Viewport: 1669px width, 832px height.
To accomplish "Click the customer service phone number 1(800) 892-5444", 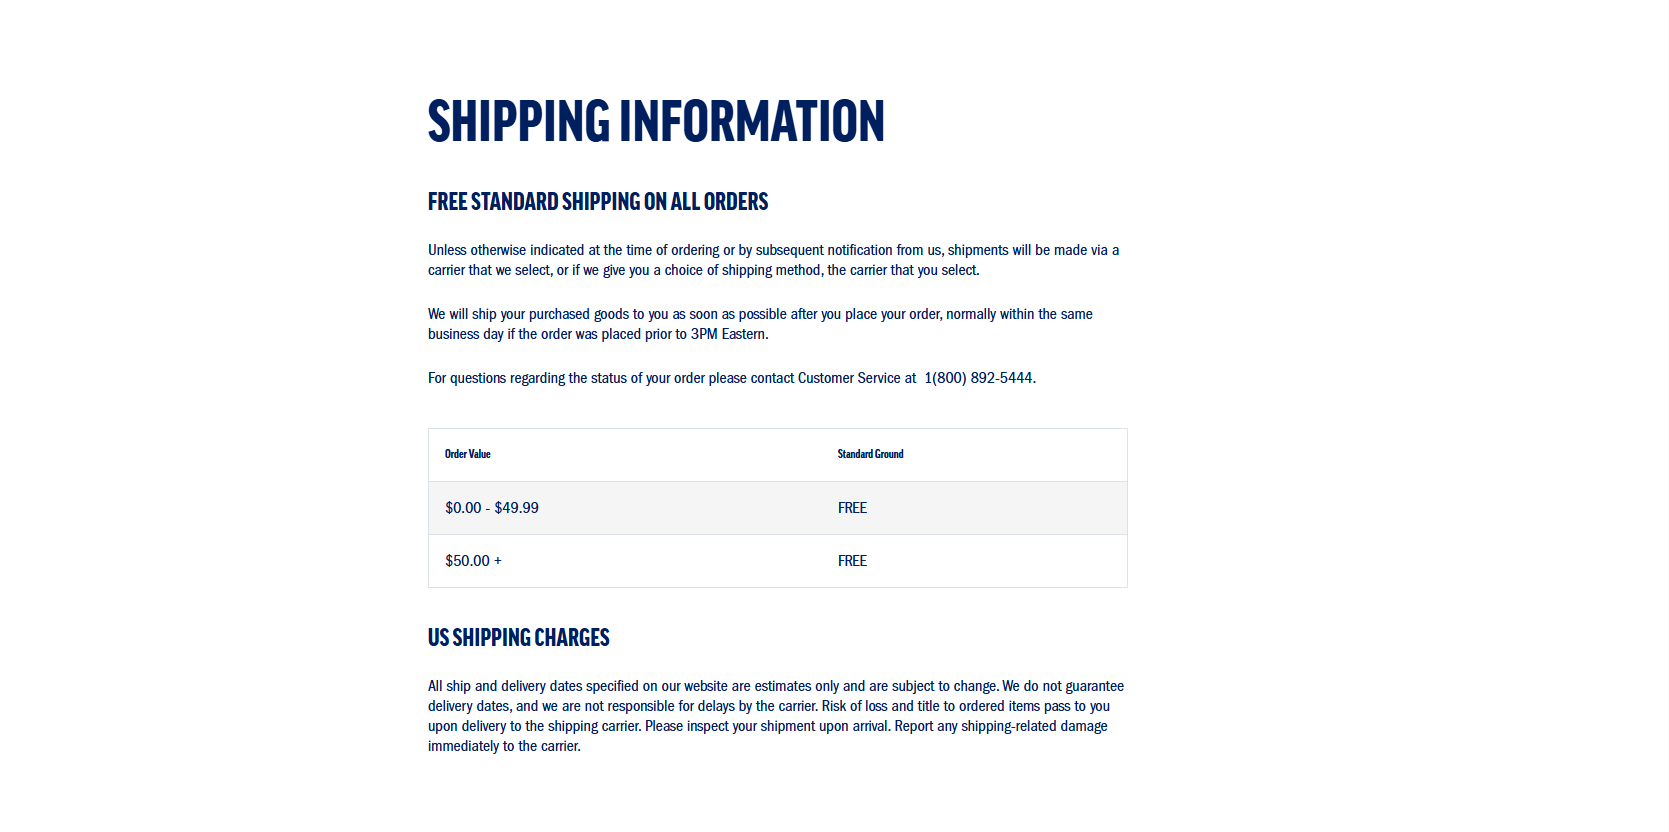I will [x=979, y=378].
